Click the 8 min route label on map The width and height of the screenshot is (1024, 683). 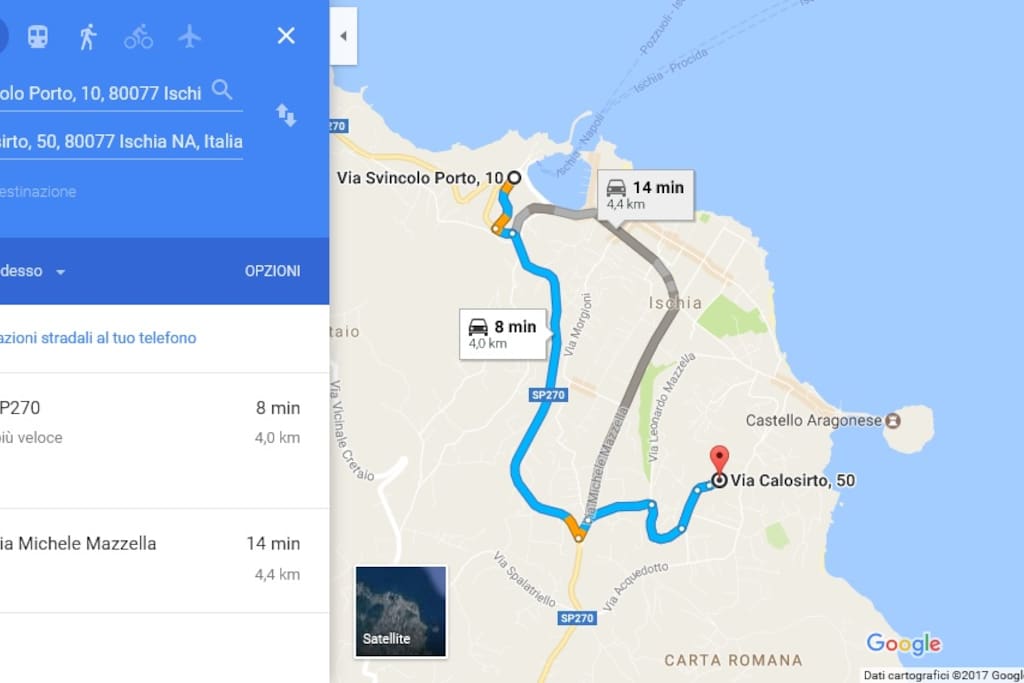[x=503, y=334]
